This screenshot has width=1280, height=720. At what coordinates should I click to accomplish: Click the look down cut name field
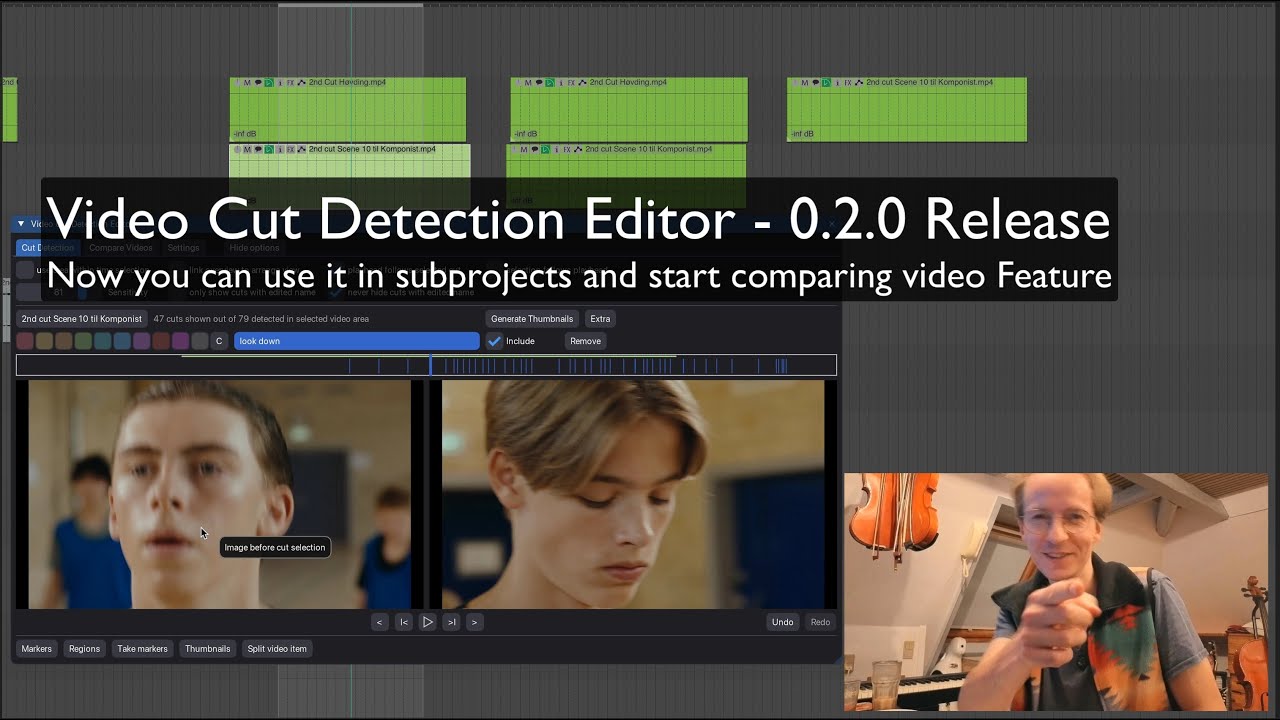[x=357, y=341]
